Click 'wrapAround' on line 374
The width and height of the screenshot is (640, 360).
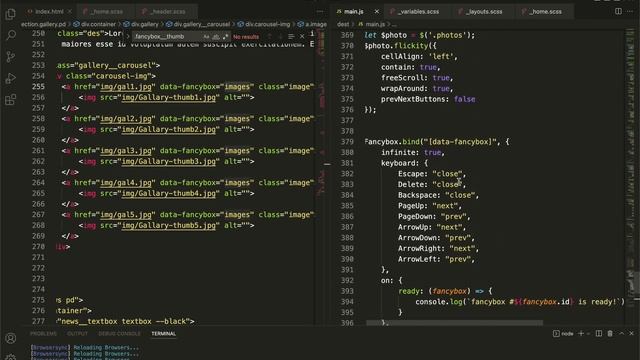point(402,89)
